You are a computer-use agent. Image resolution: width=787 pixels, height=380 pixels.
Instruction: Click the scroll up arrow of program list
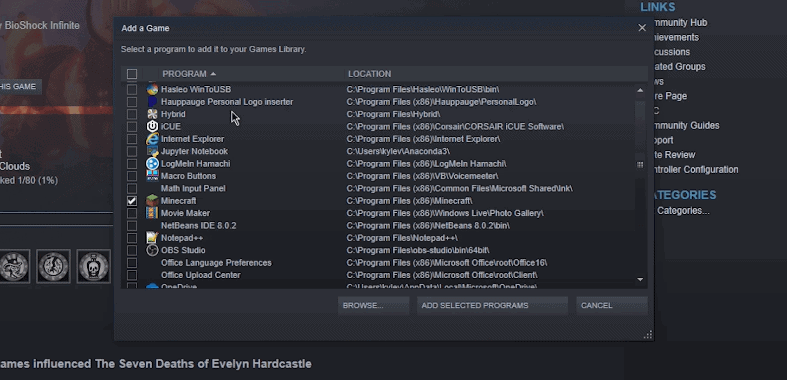pyautogui.click(x=640, y=90)
